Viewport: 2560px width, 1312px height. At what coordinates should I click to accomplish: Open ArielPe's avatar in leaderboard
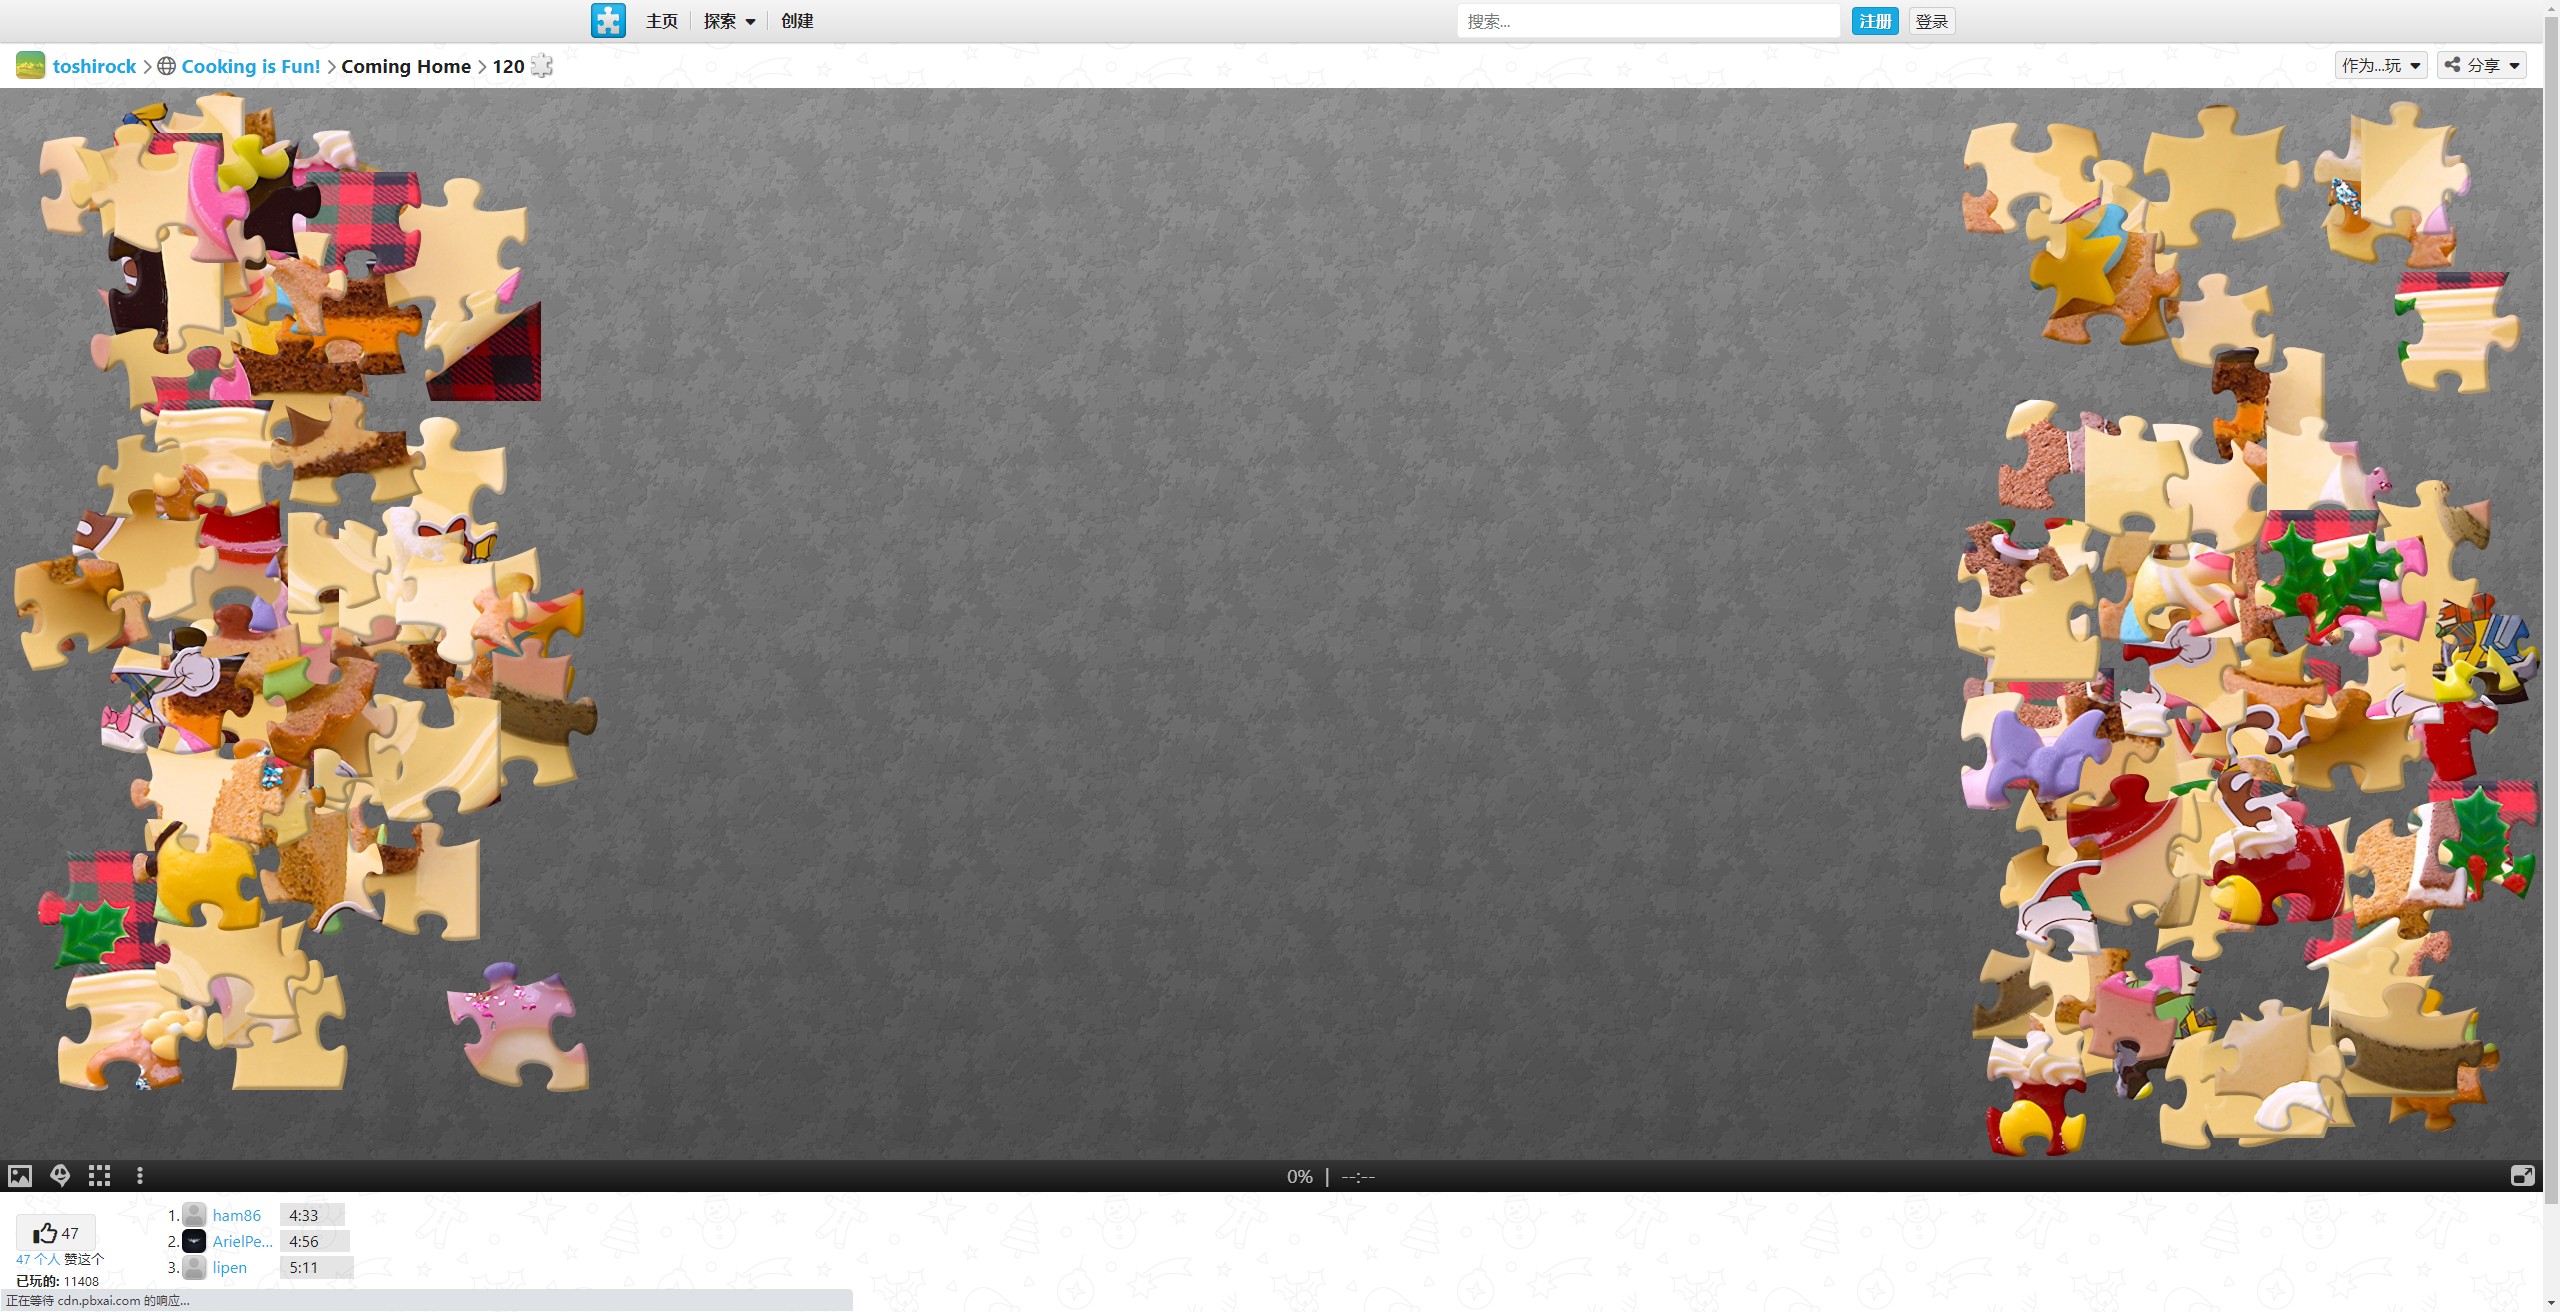point(194,1241)
